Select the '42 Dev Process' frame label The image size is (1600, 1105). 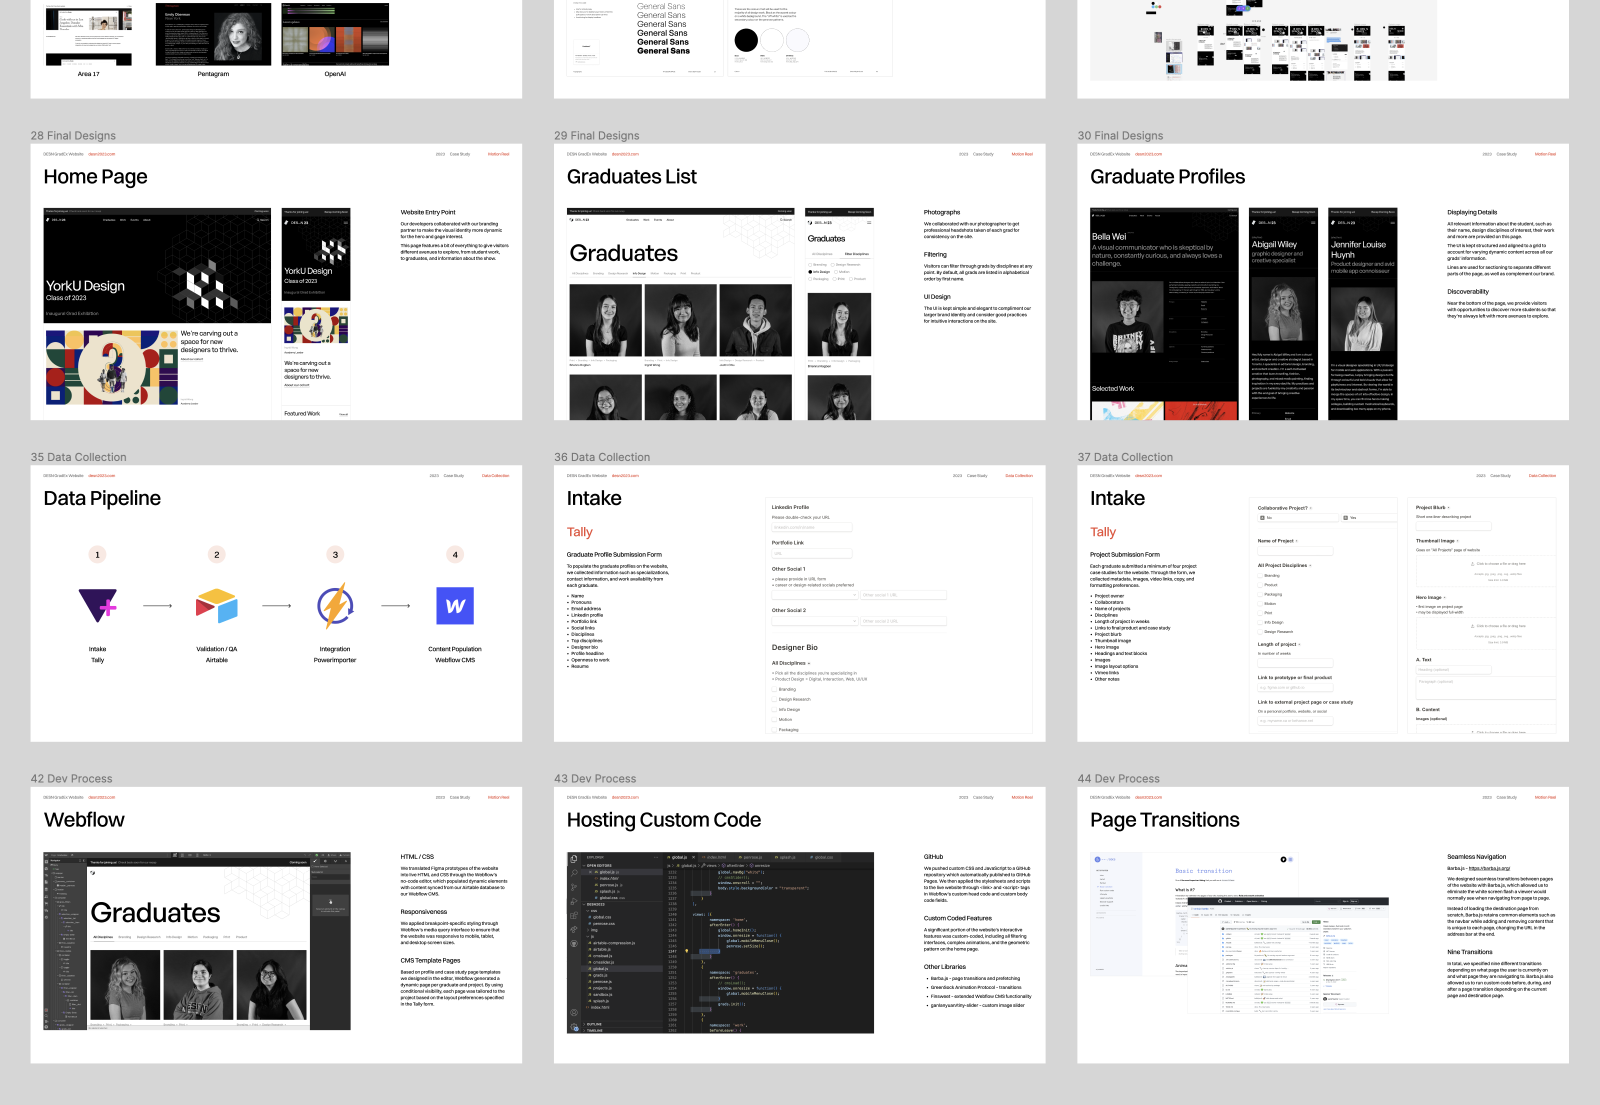72,779
